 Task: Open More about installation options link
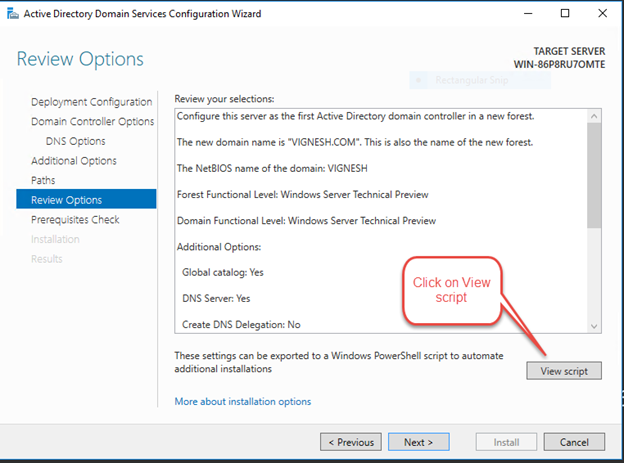[242, 401]
